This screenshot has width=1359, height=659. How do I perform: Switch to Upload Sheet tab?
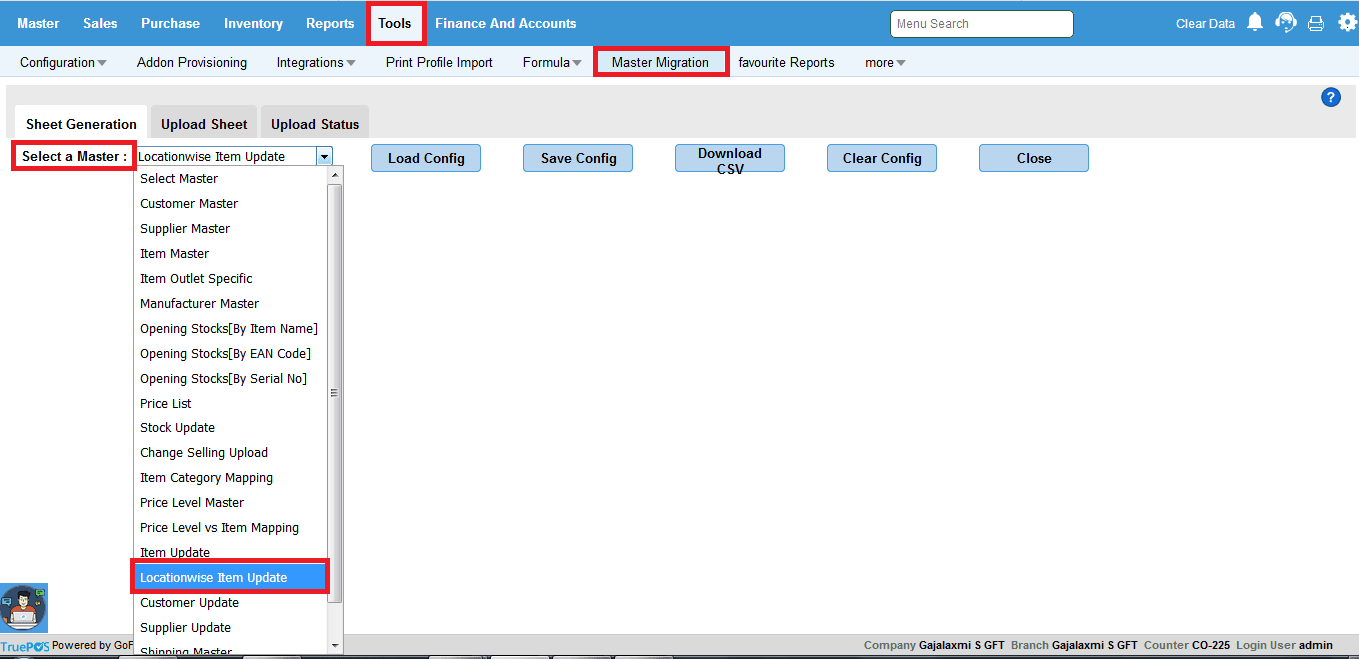pyautogui.click(x=204, y=124)
